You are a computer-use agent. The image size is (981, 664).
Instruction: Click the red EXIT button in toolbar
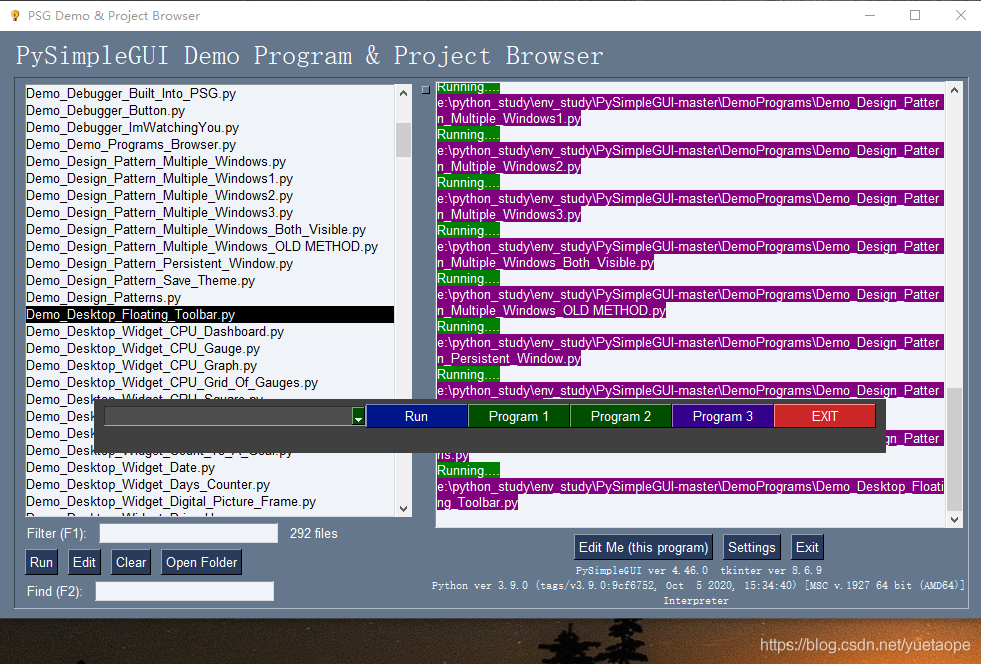[825, 417]
